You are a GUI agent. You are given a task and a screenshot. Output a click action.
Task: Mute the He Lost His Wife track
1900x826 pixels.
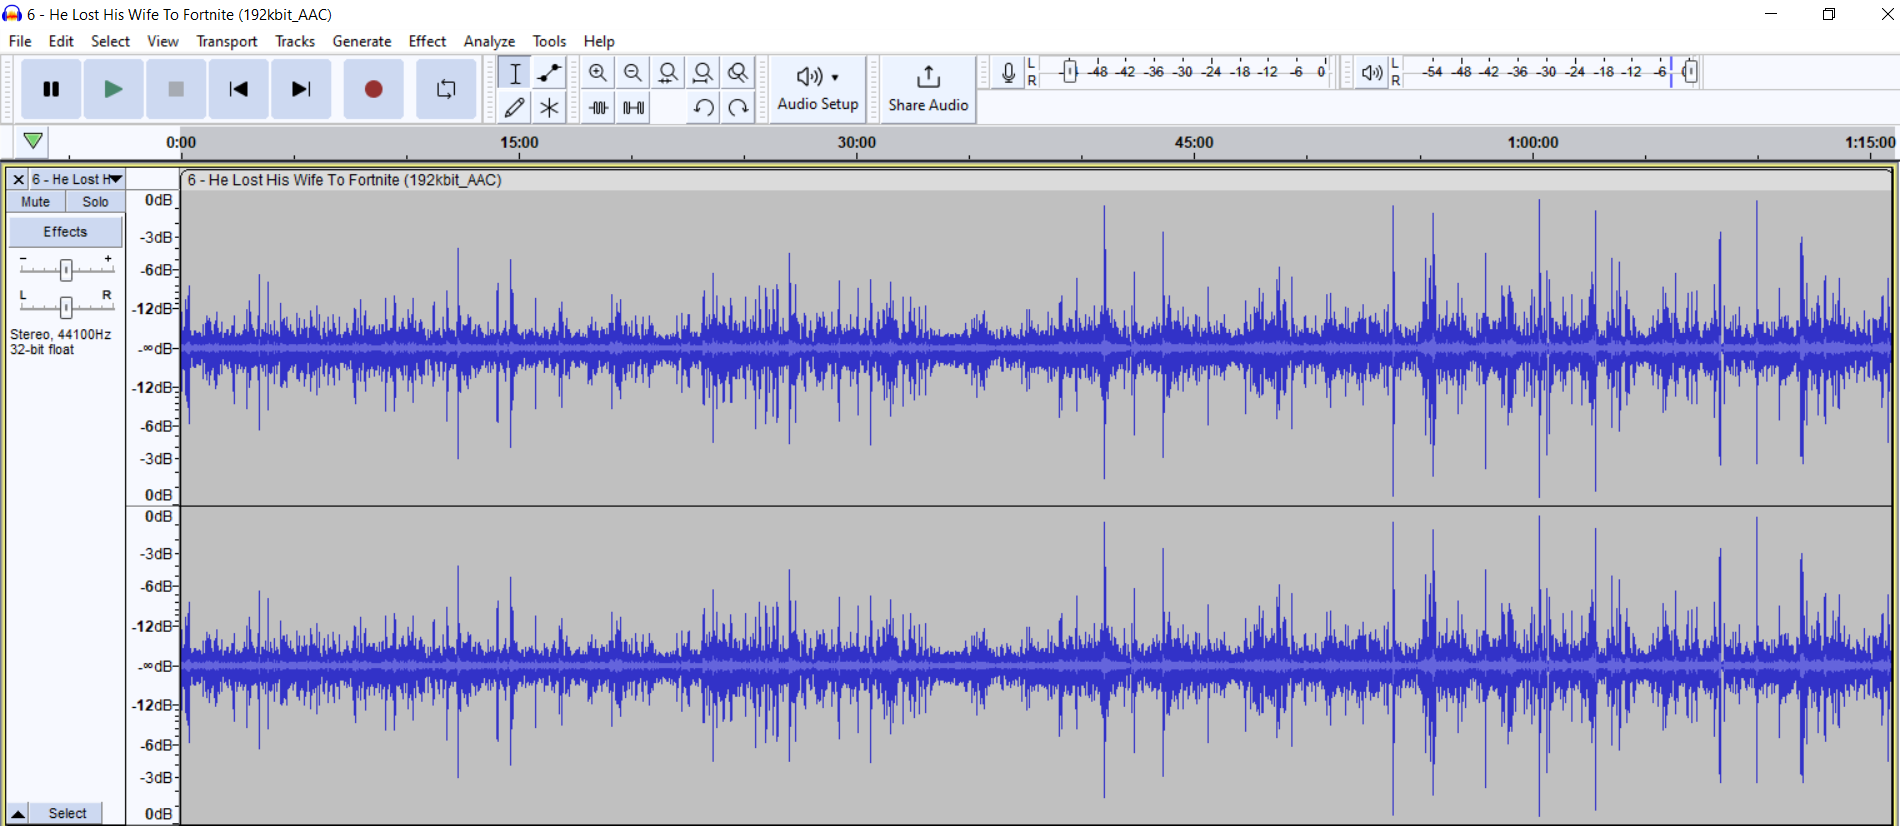(36, 202)
